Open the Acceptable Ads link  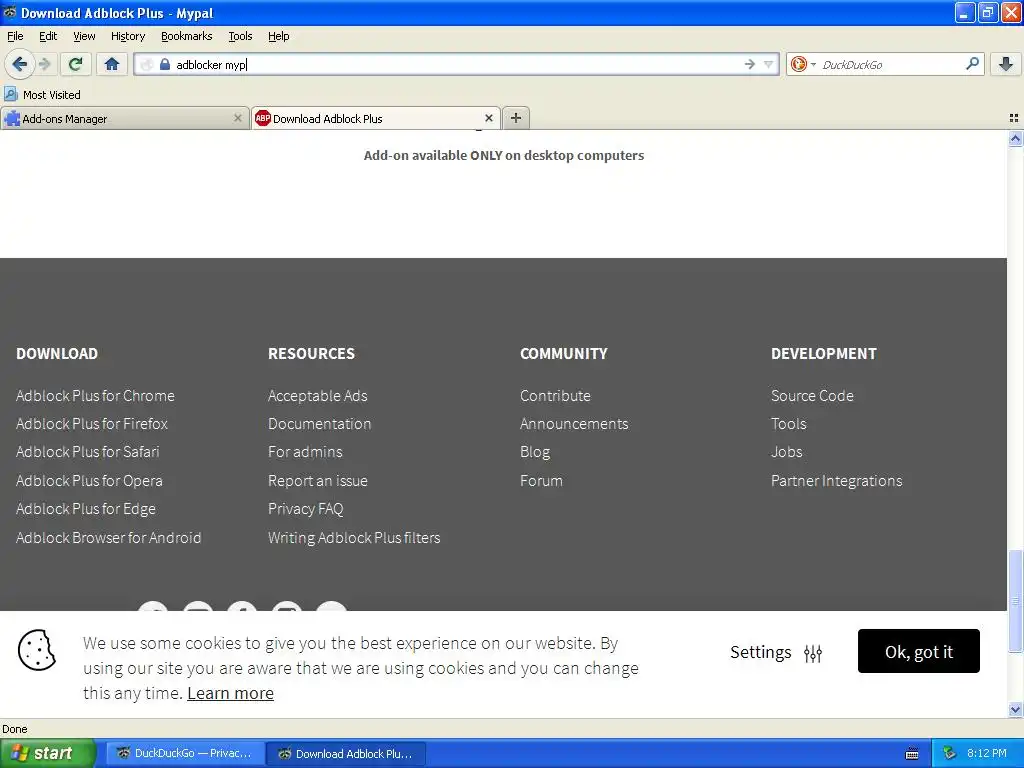[317, 396]
